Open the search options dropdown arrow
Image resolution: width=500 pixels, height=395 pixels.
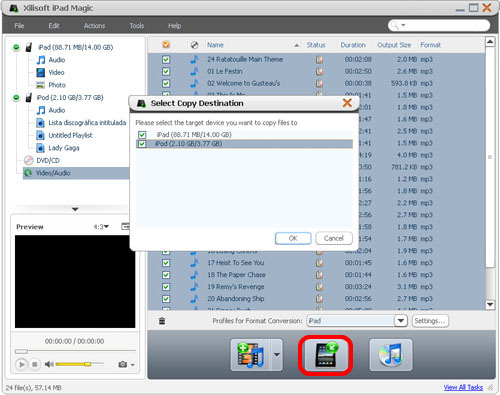pyautogui.click(x=403, y=25)
